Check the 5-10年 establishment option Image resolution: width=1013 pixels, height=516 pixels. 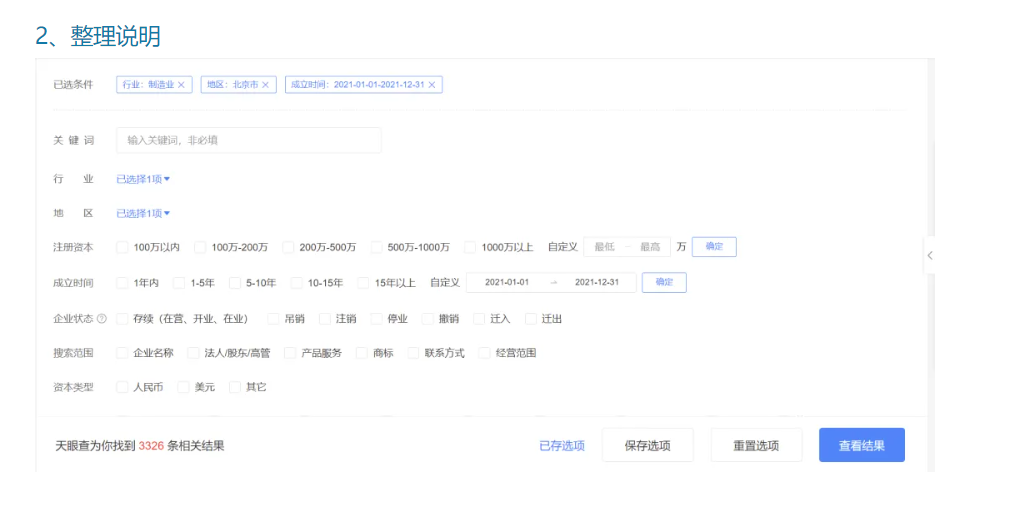tap(235, 283)
